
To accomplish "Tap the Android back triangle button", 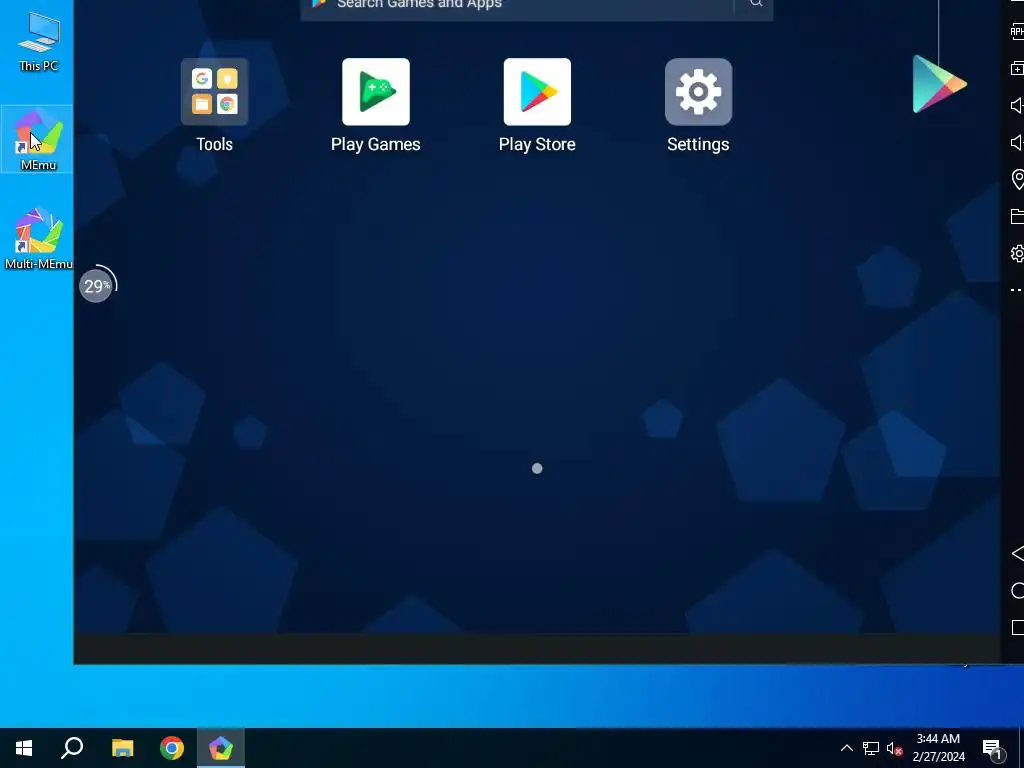I will point(1017,554).
